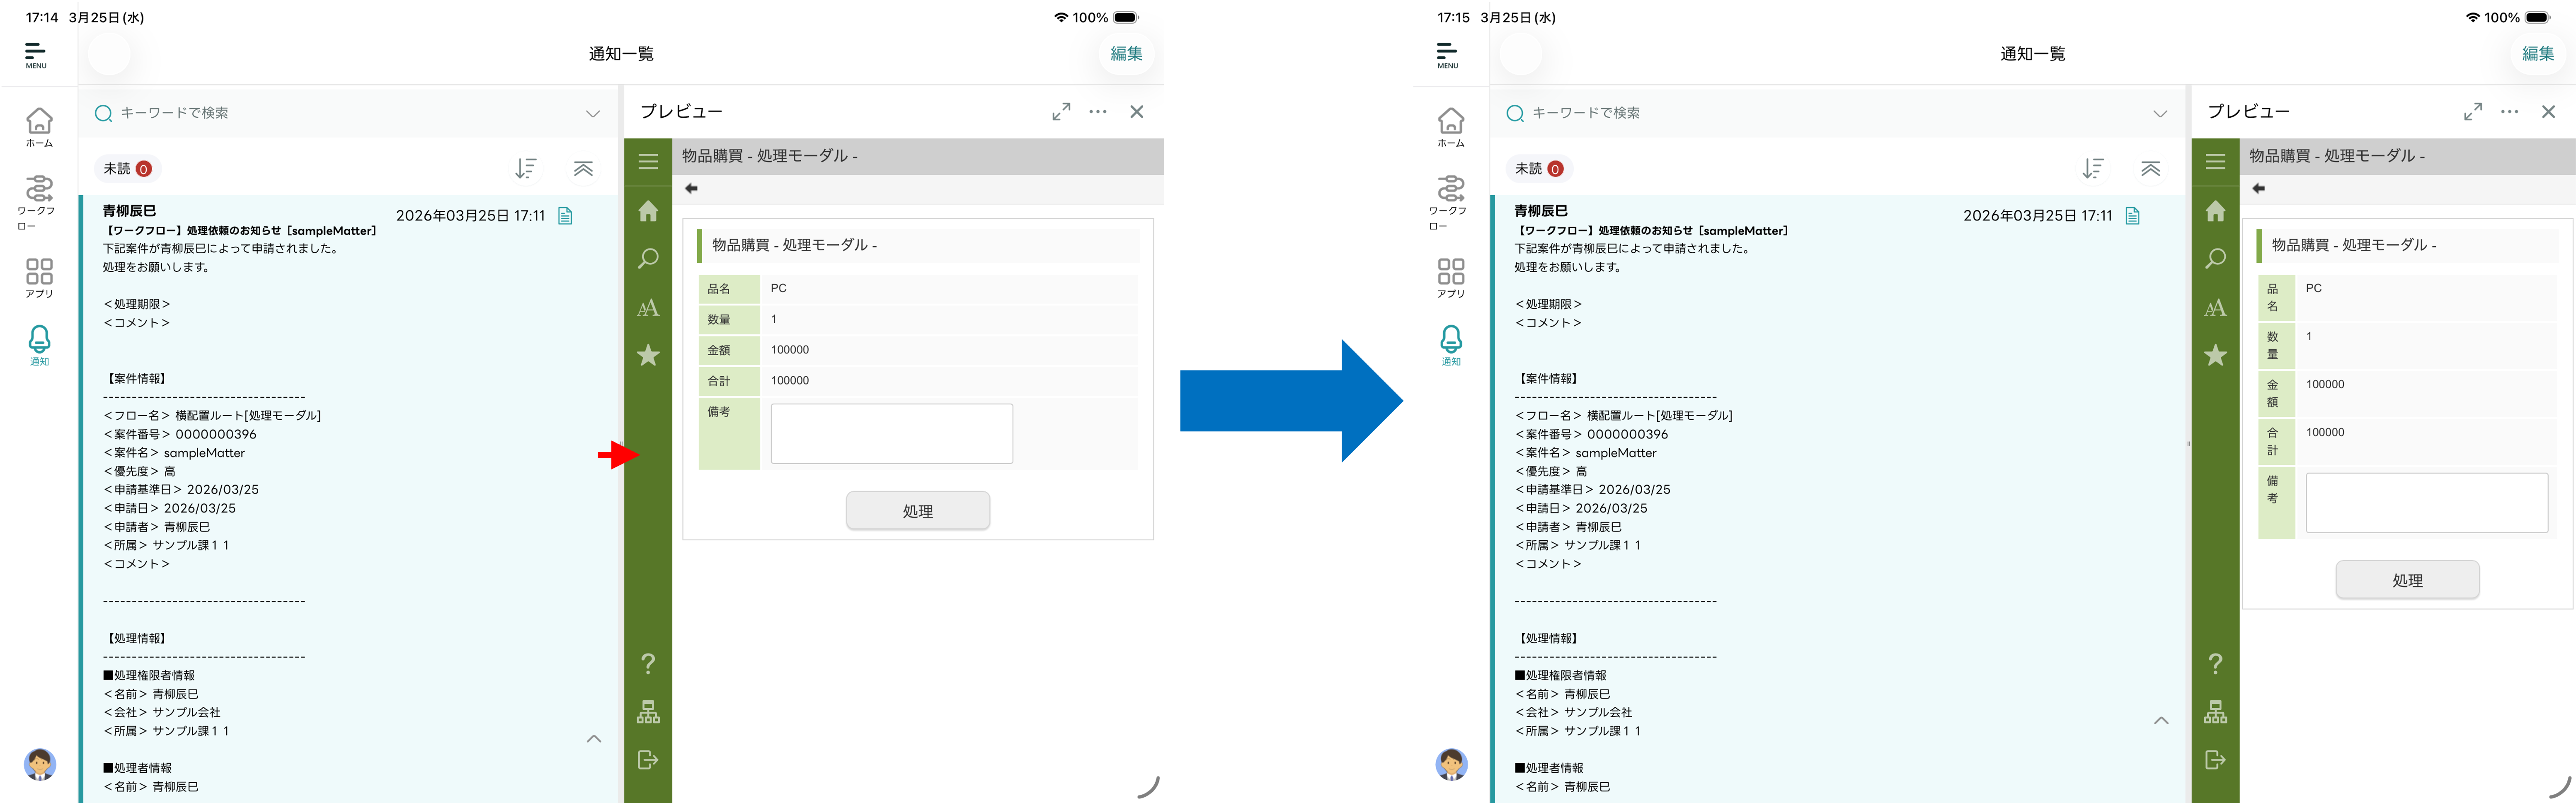Open the MENU icon in the 17:14 screenshot
Screen dimensions: 2576x803
(36, 55)
